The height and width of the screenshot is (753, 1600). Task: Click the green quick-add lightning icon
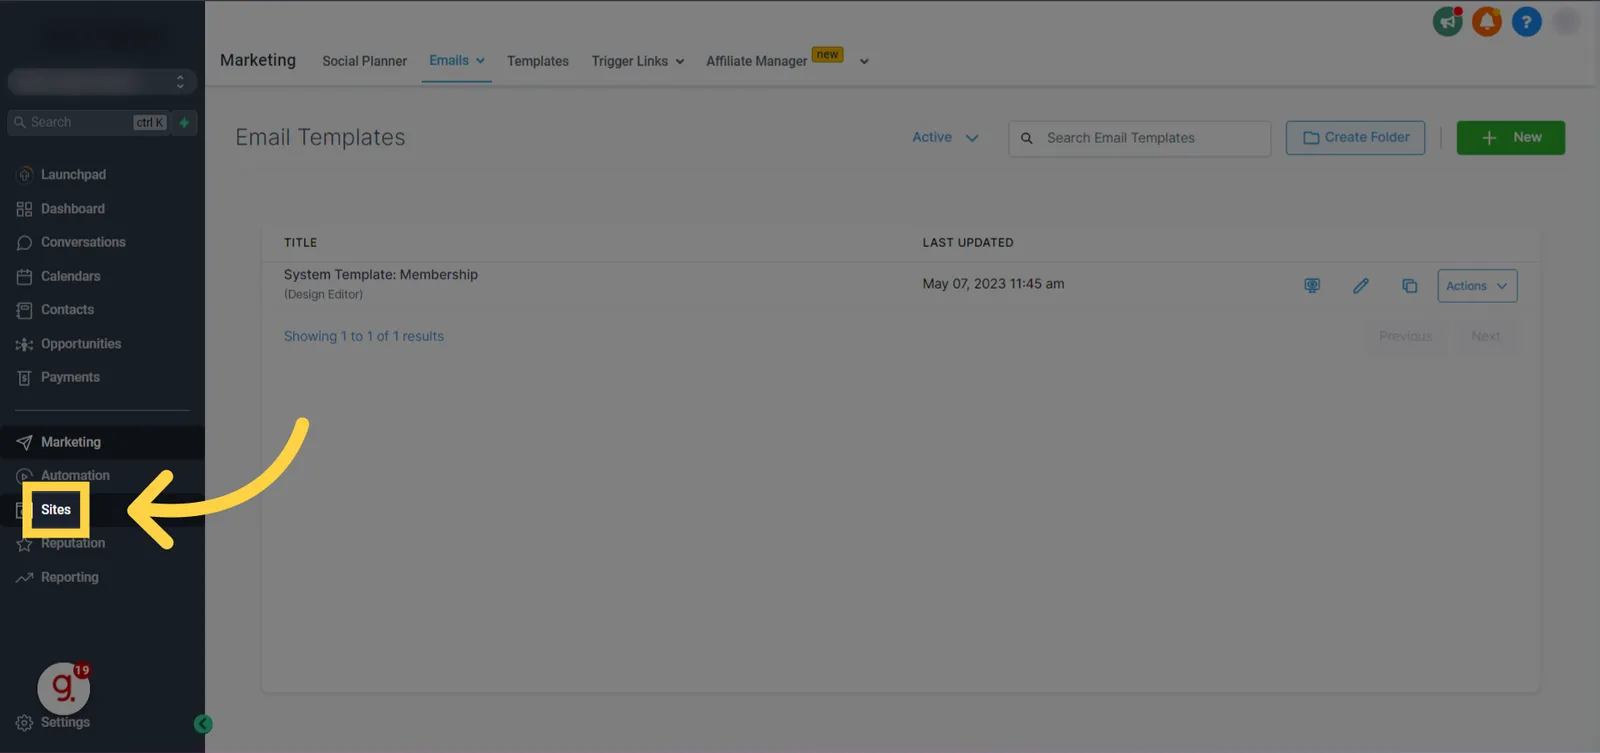click(x=184, y=122)
